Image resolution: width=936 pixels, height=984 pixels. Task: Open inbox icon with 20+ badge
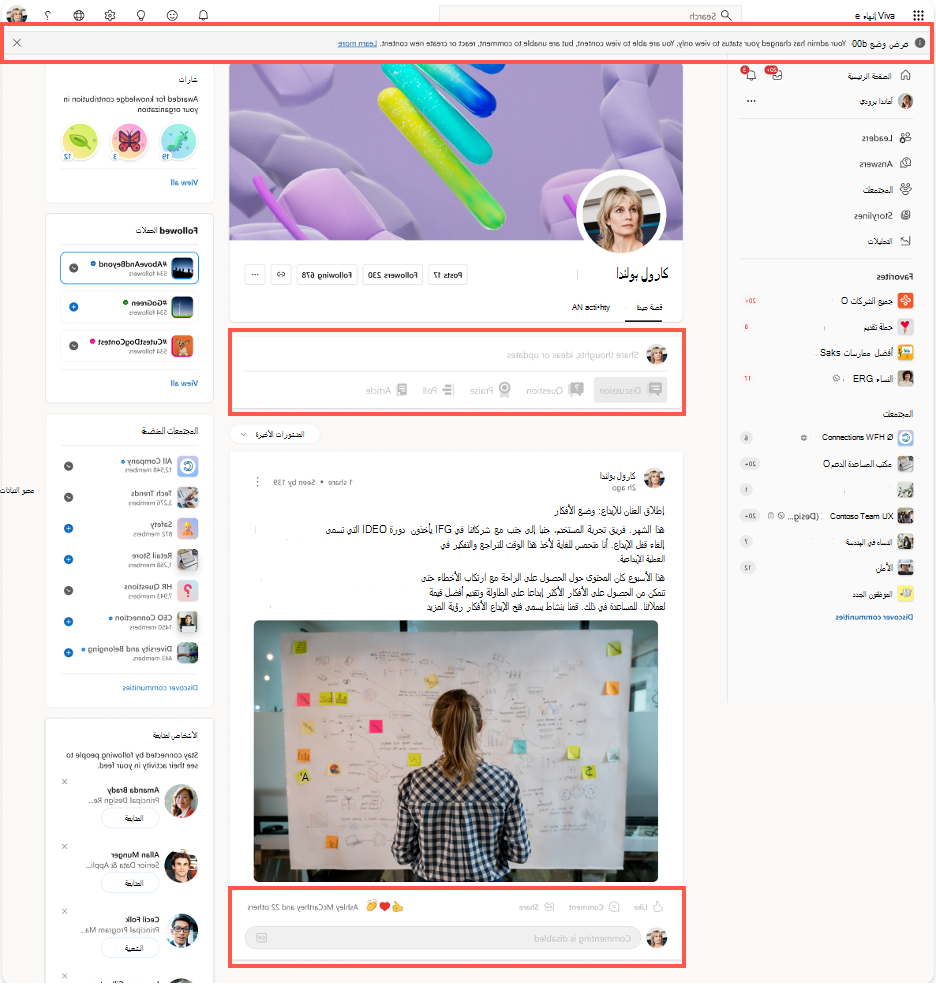(777, 75)
